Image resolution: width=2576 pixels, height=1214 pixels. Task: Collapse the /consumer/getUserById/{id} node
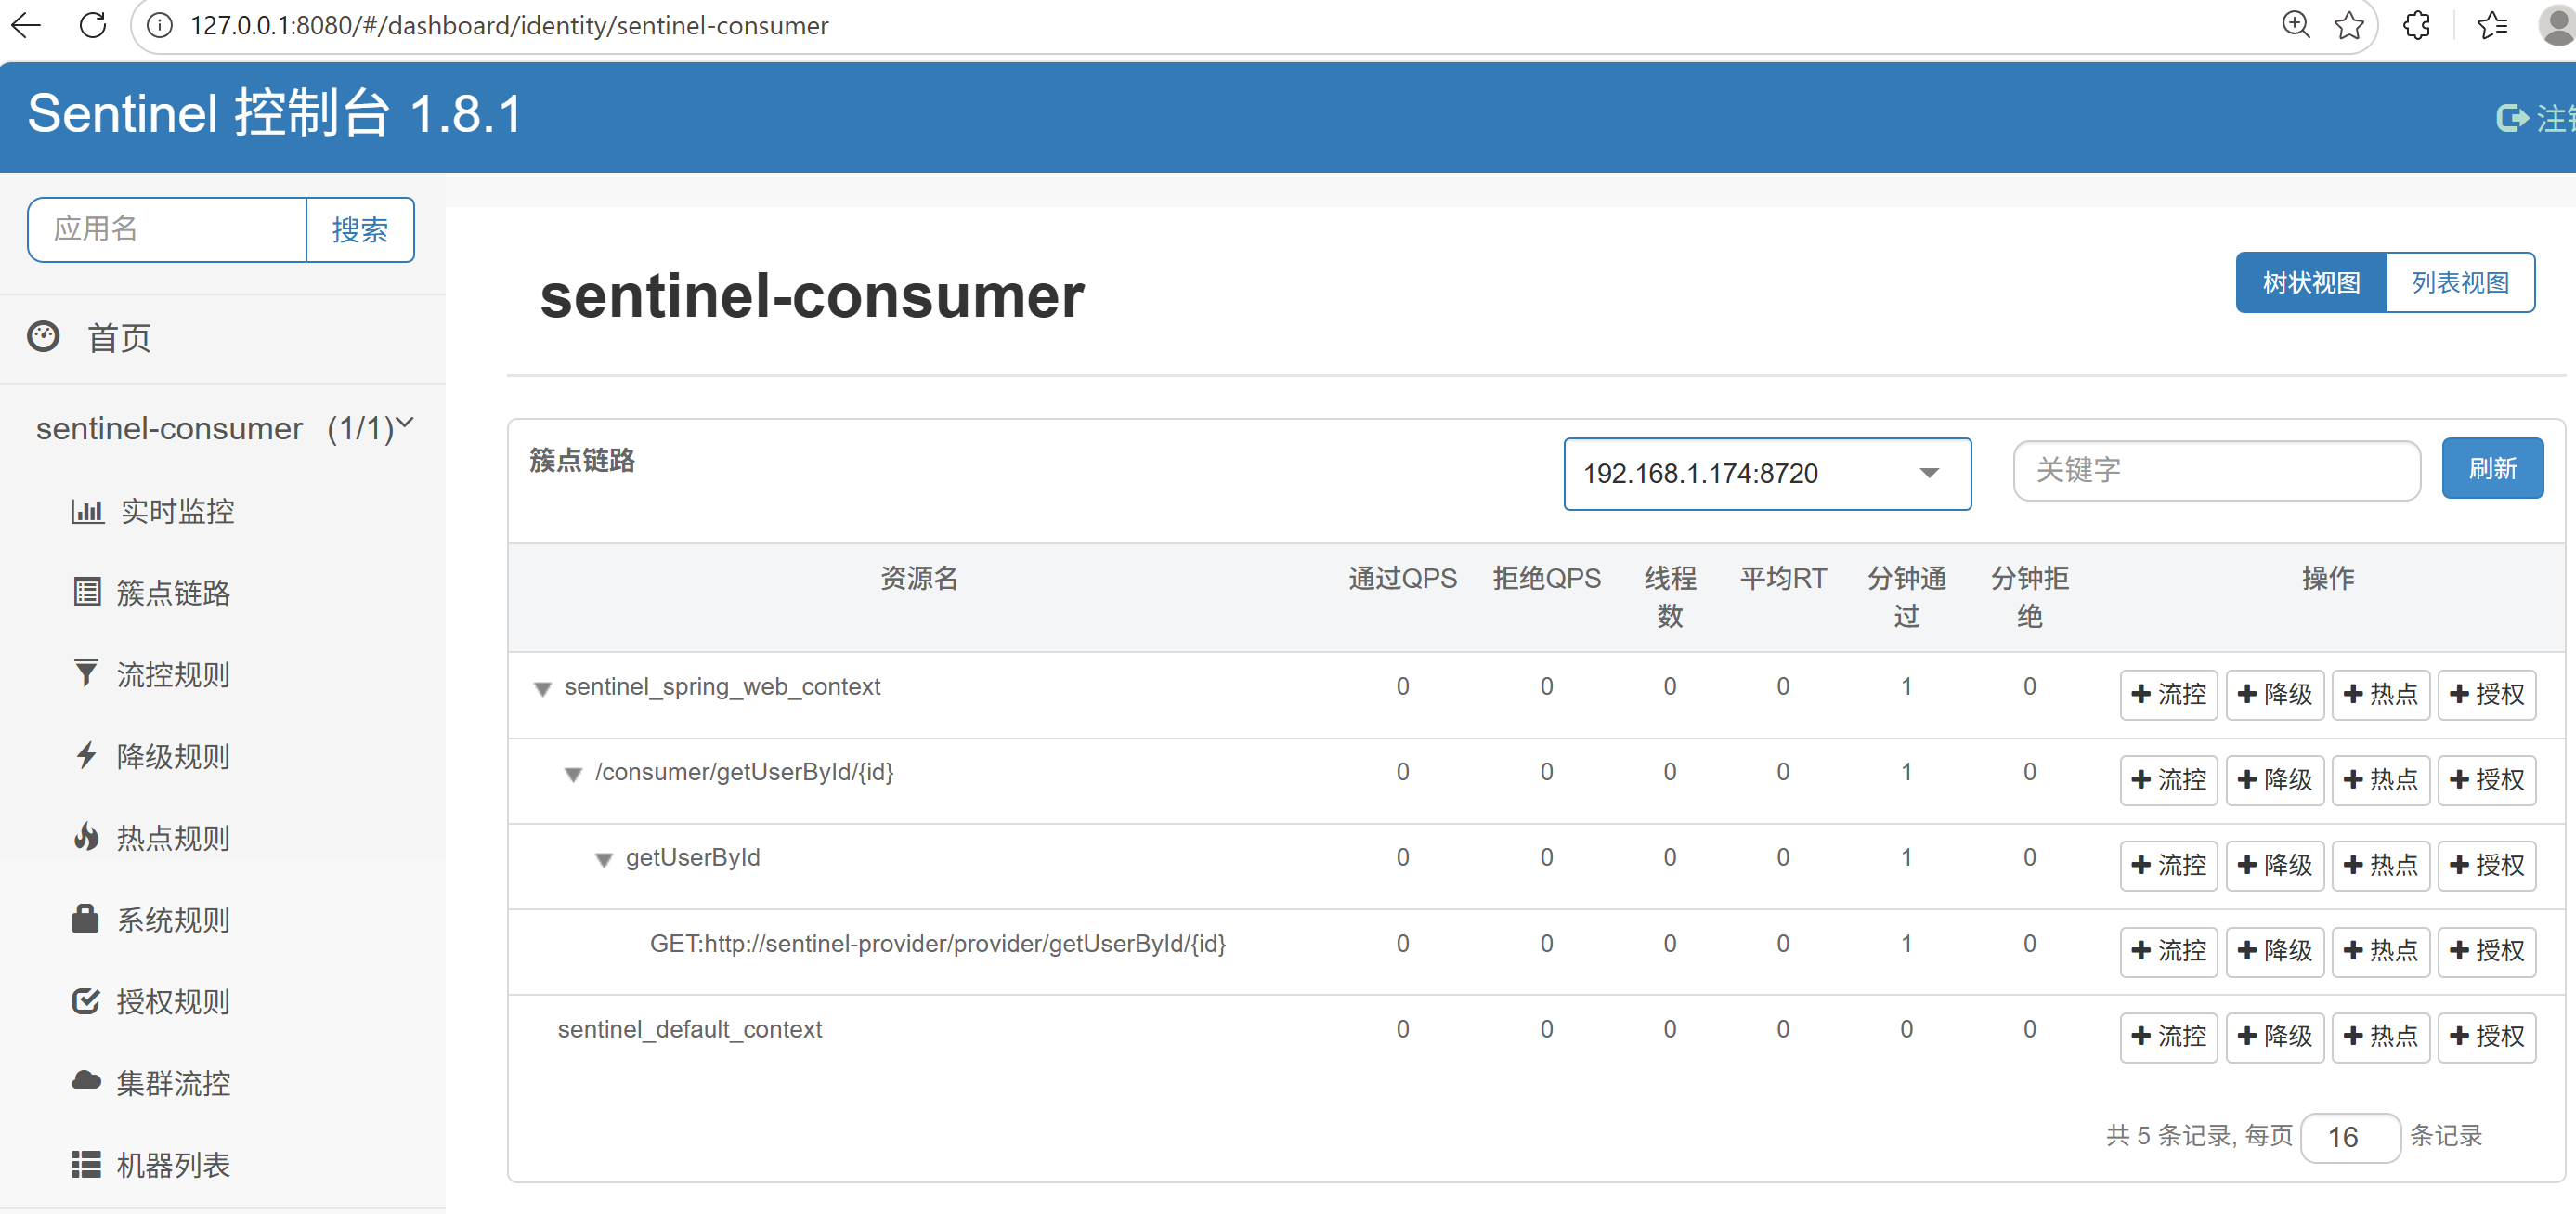pos(573,774)
